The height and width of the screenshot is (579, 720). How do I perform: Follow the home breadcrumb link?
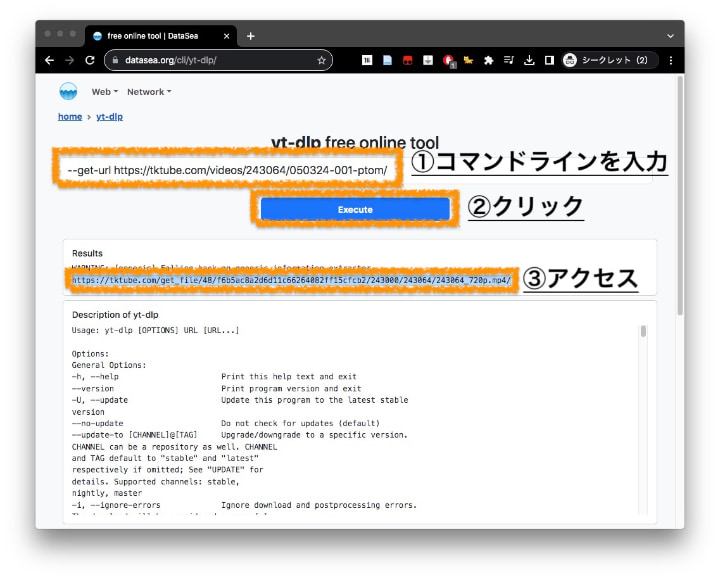point(70,117)
